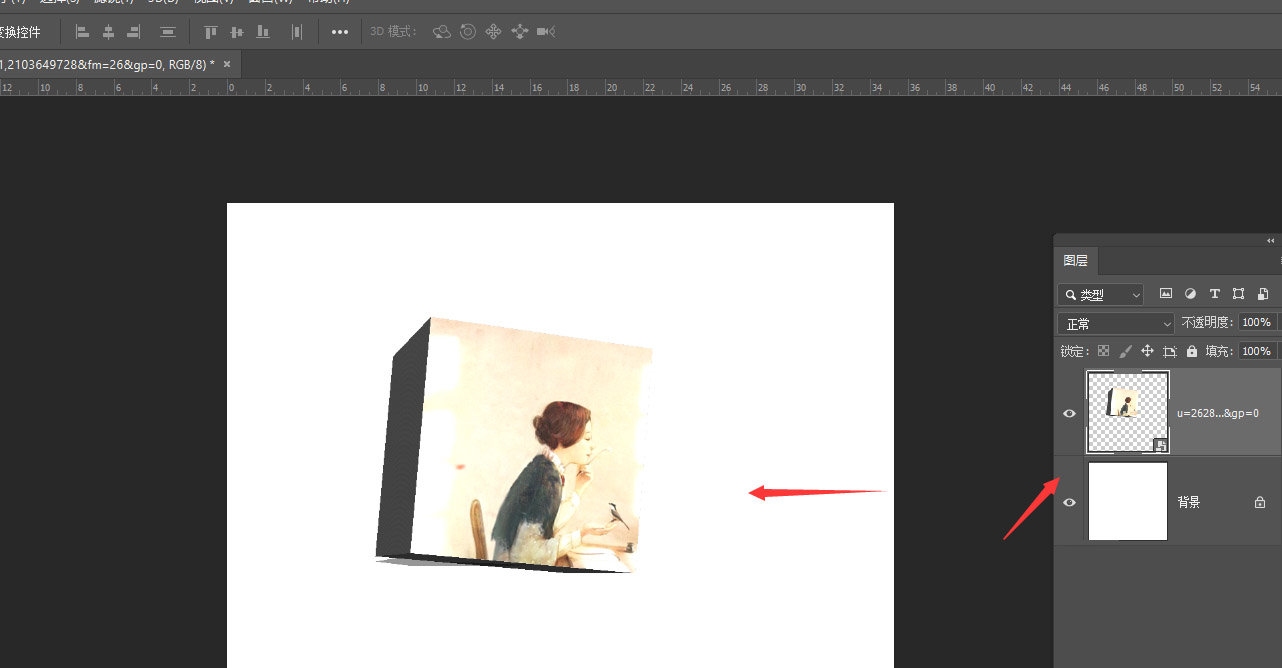Enable lock transparent pixels in Layers panel

pyautogui.click(x=1103, y=351)
